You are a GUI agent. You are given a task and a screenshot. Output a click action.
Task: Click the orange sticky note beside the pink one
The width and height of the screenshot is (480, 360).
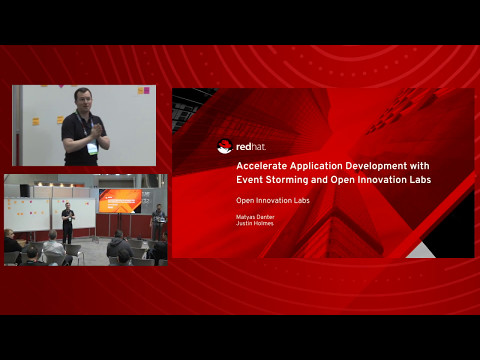click(x=141, y=90)
